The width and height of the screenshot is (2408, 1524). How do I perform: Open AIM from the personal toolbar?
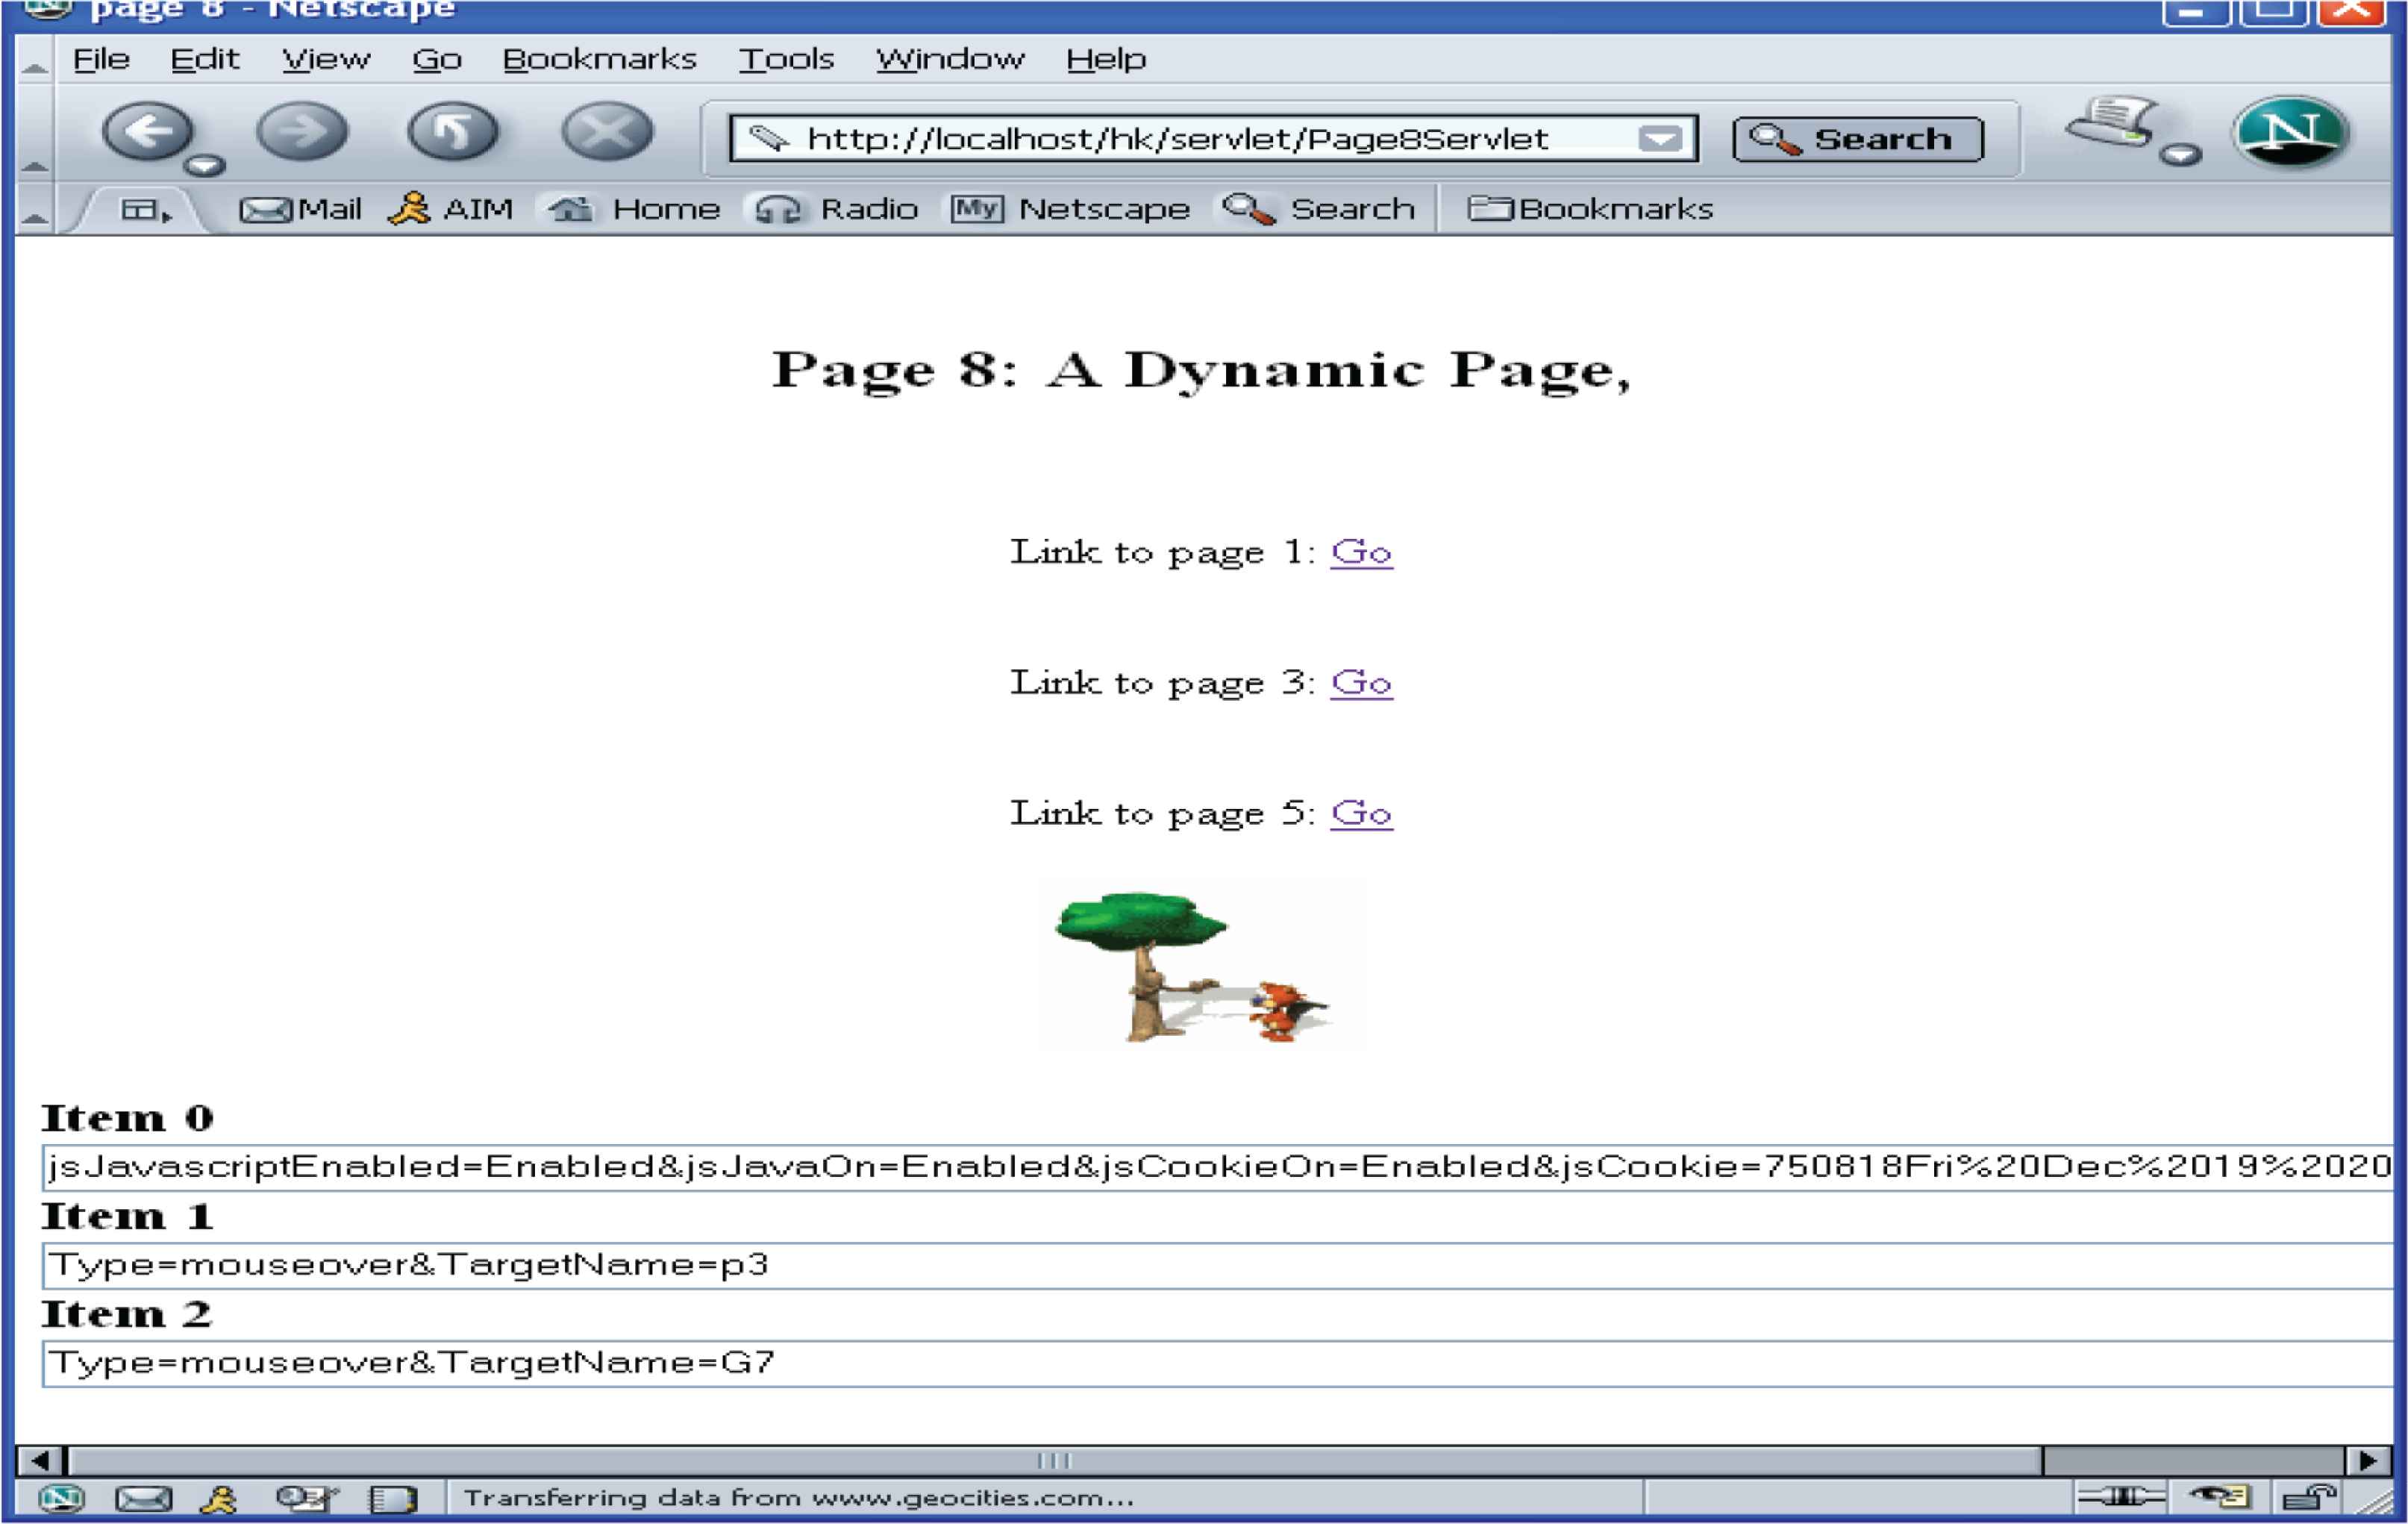[451, 209]
